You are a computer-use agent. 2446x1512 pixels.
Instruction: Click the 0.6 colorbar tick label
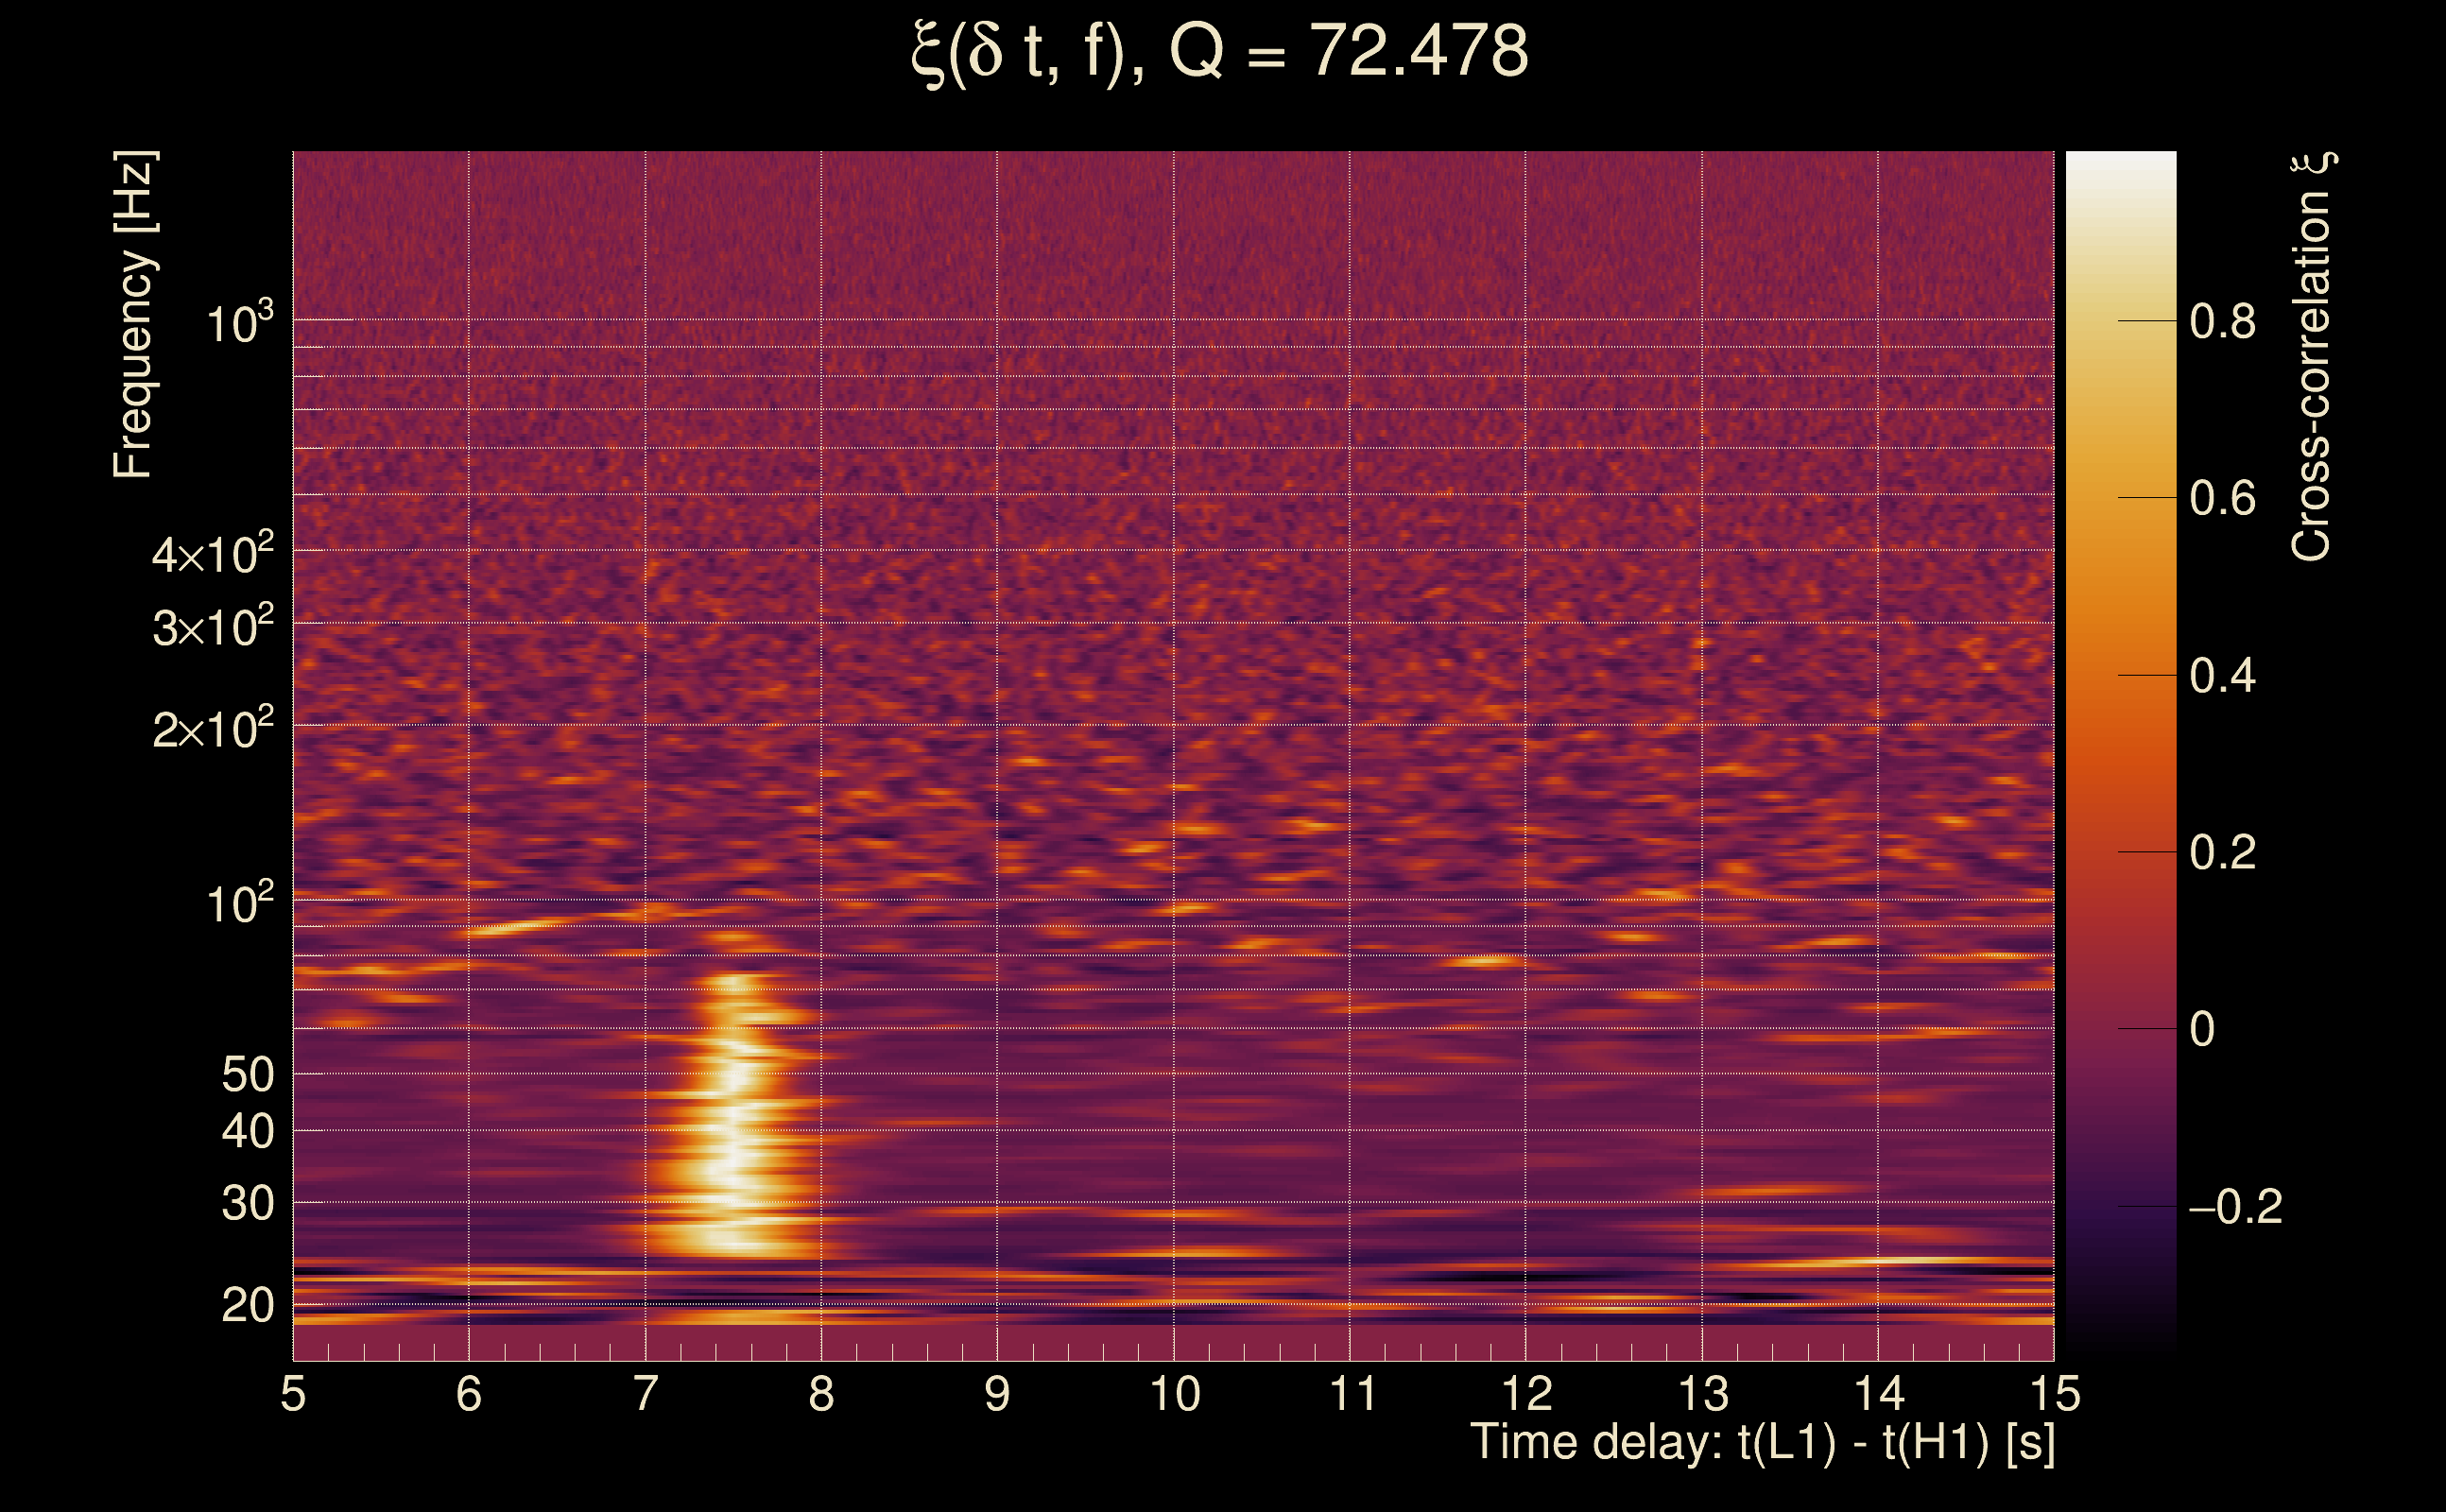click(x=2222, y=498)
